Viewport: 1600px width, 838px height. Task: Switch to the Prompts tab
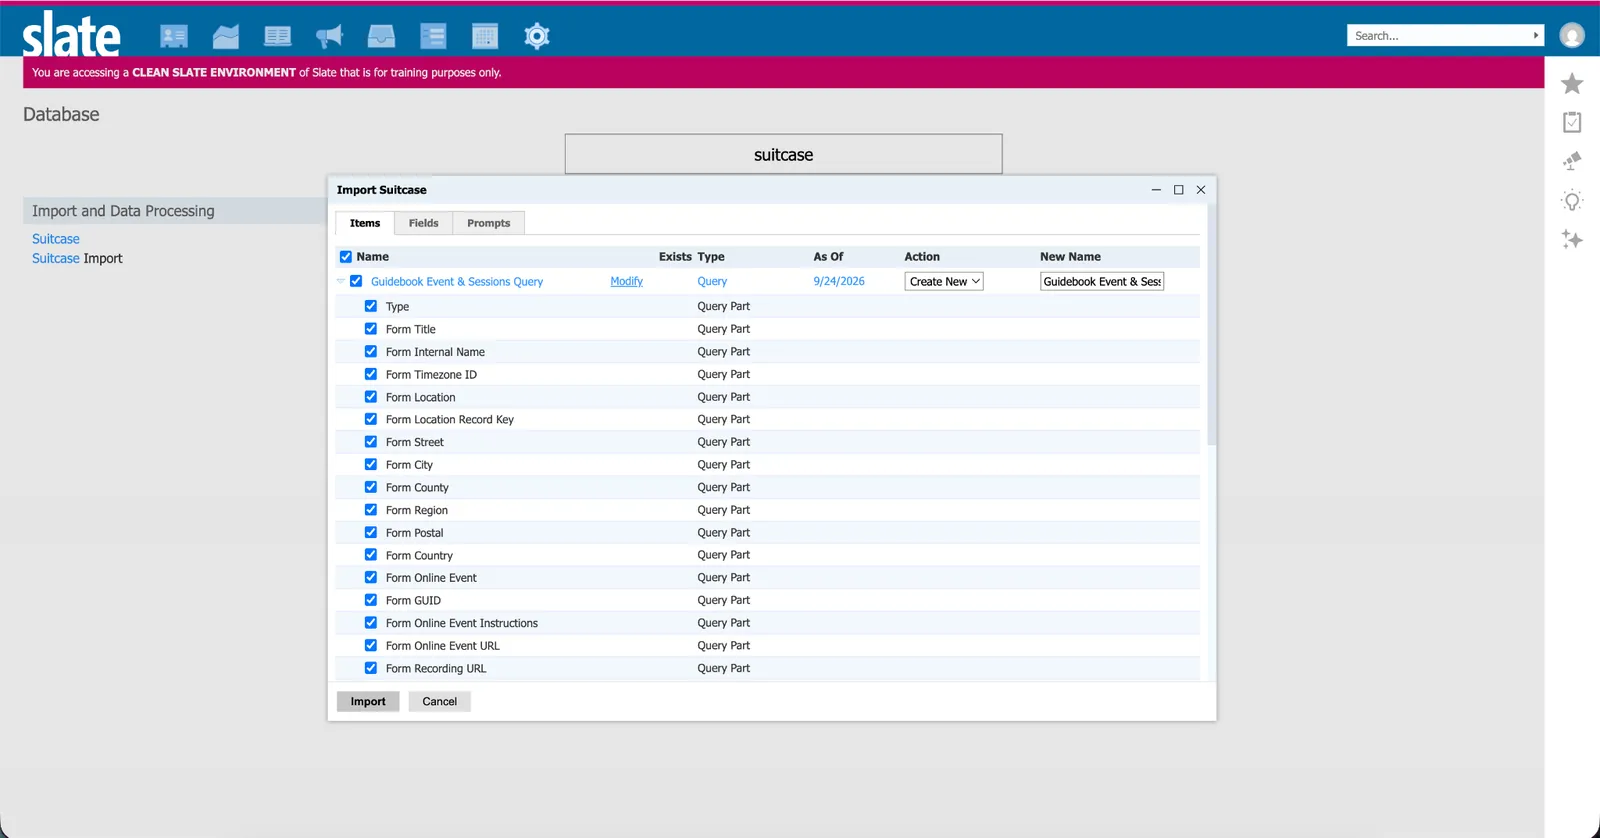489,223
